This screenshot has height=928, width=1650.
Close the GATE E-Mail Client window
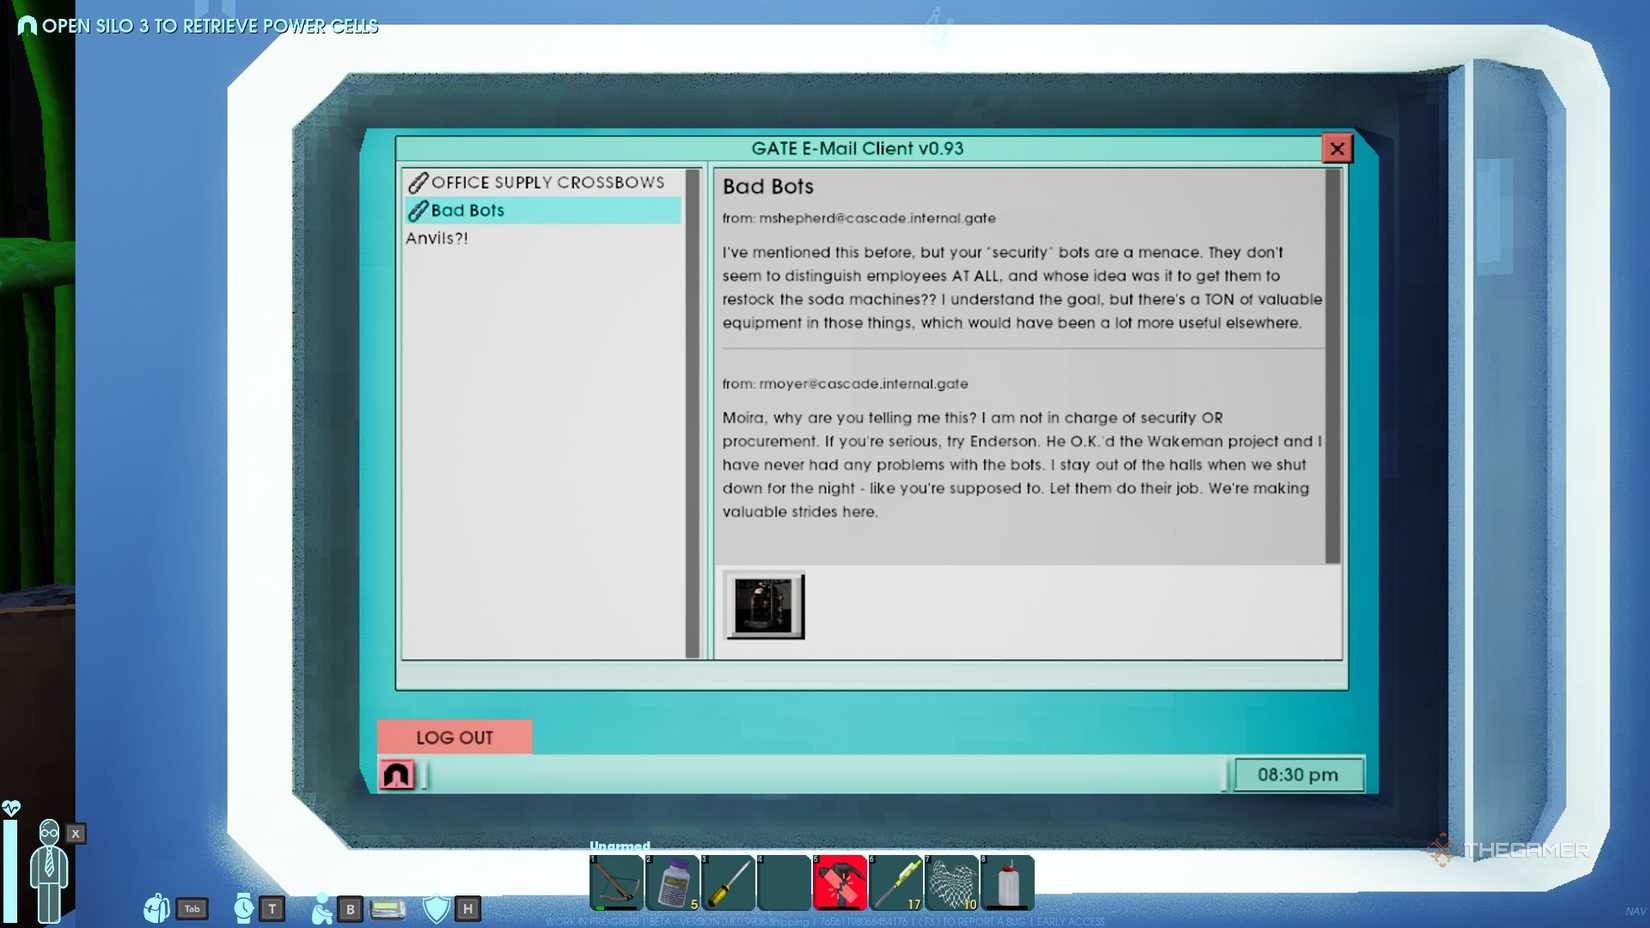point(1336,148)
